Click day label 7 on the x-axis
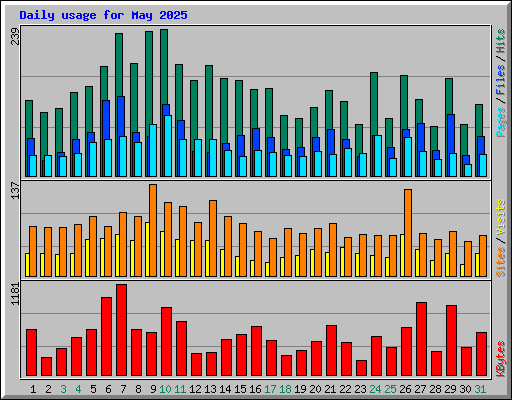This screenshot has height=400, width=512. coord(123,389)
